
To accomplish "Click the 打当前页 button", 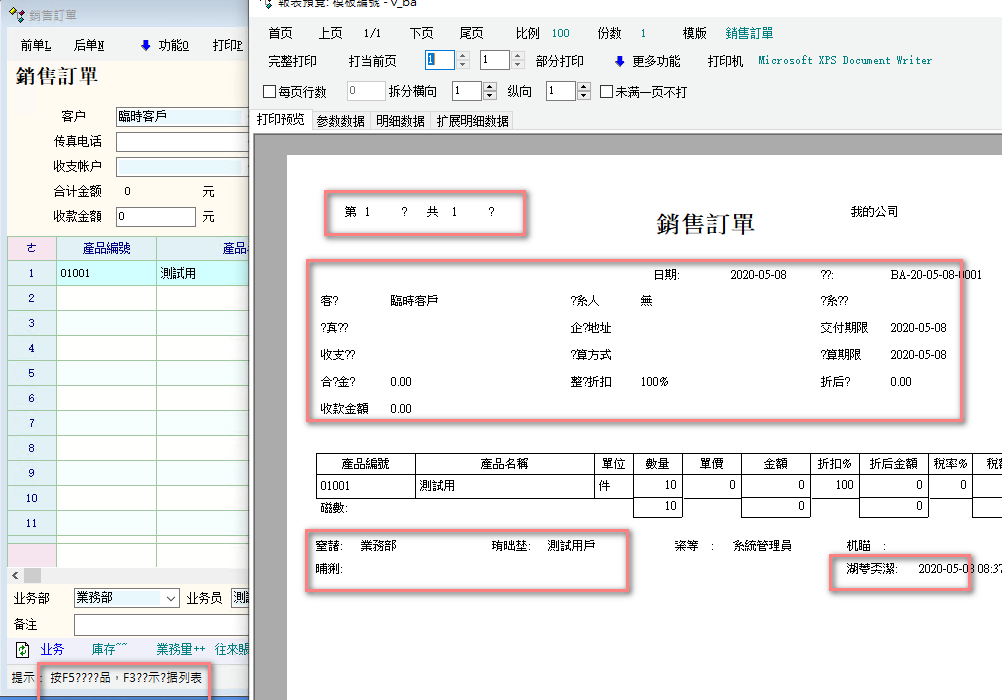I will coord(372,61).
